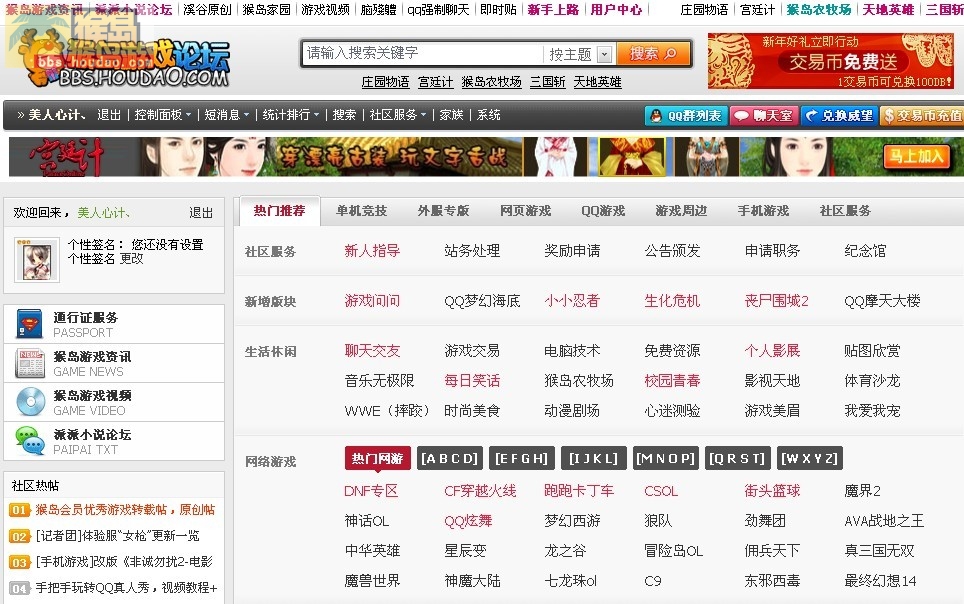Image resolution: width=964 pixels, height=604 pixels.
Task: Open the QQ群列表 penguin button
Action: pyautogui.click(x=686, y=116)
